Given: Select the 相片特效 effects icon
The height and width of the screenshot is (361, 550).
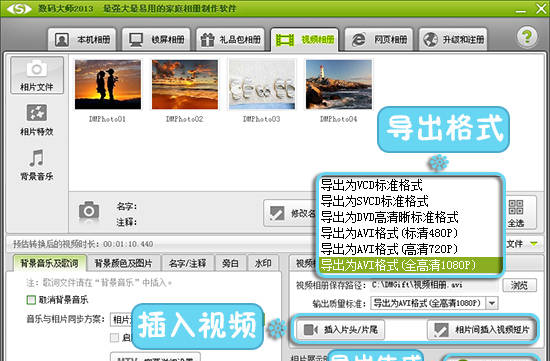Looking at the screenshot, I should [37, 113].
